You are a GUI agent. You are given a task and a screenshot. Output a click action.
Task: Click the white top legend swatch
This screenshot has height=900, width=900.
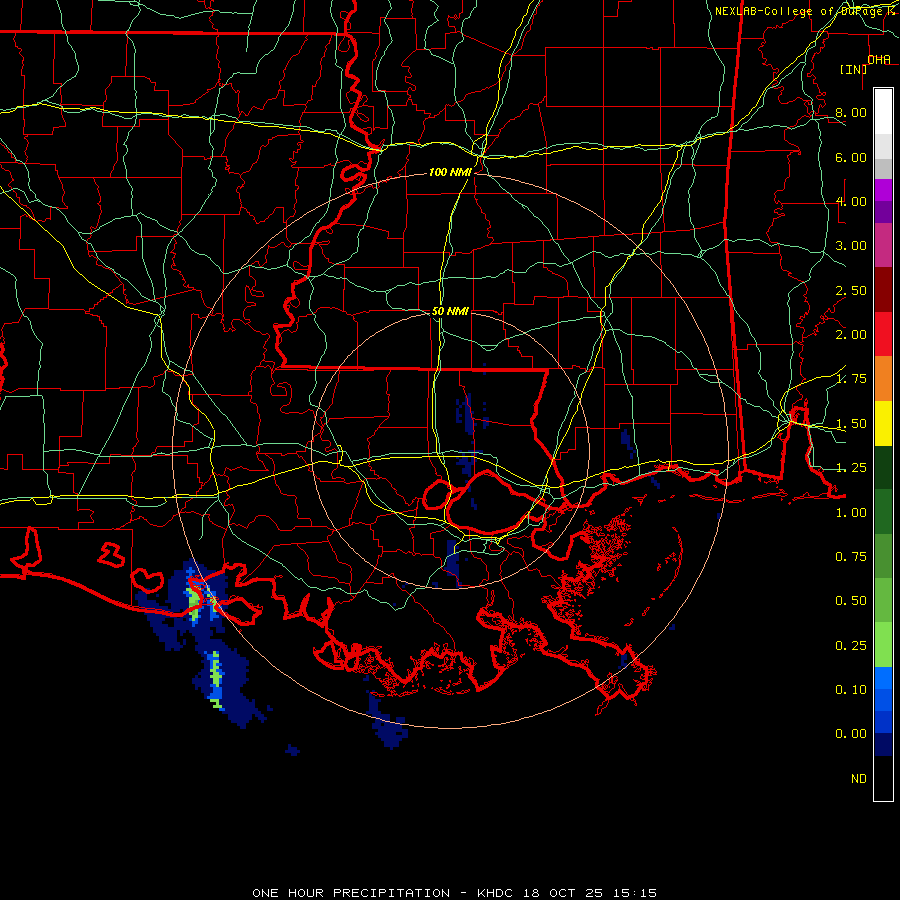click(883, 112)
